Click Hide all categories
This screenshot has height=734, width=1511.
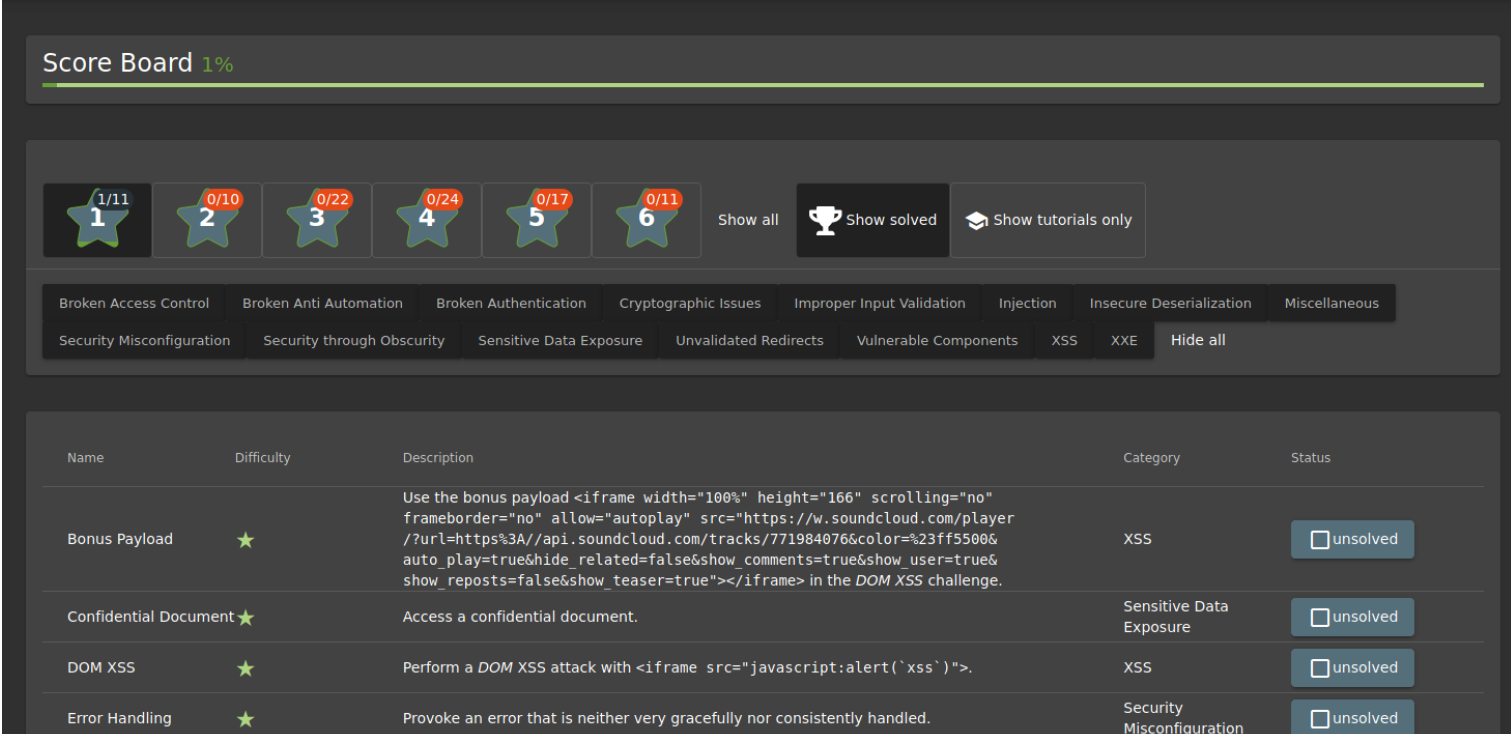1198,340
